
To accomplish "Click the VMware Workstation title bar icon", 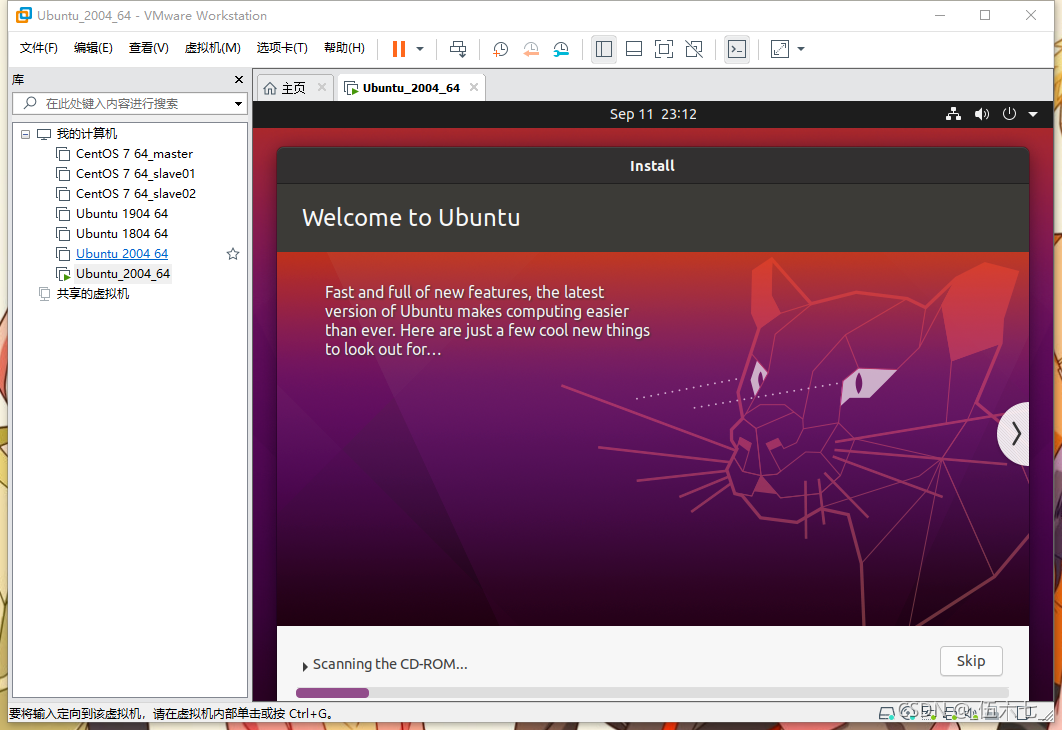I will pos(24,15).
